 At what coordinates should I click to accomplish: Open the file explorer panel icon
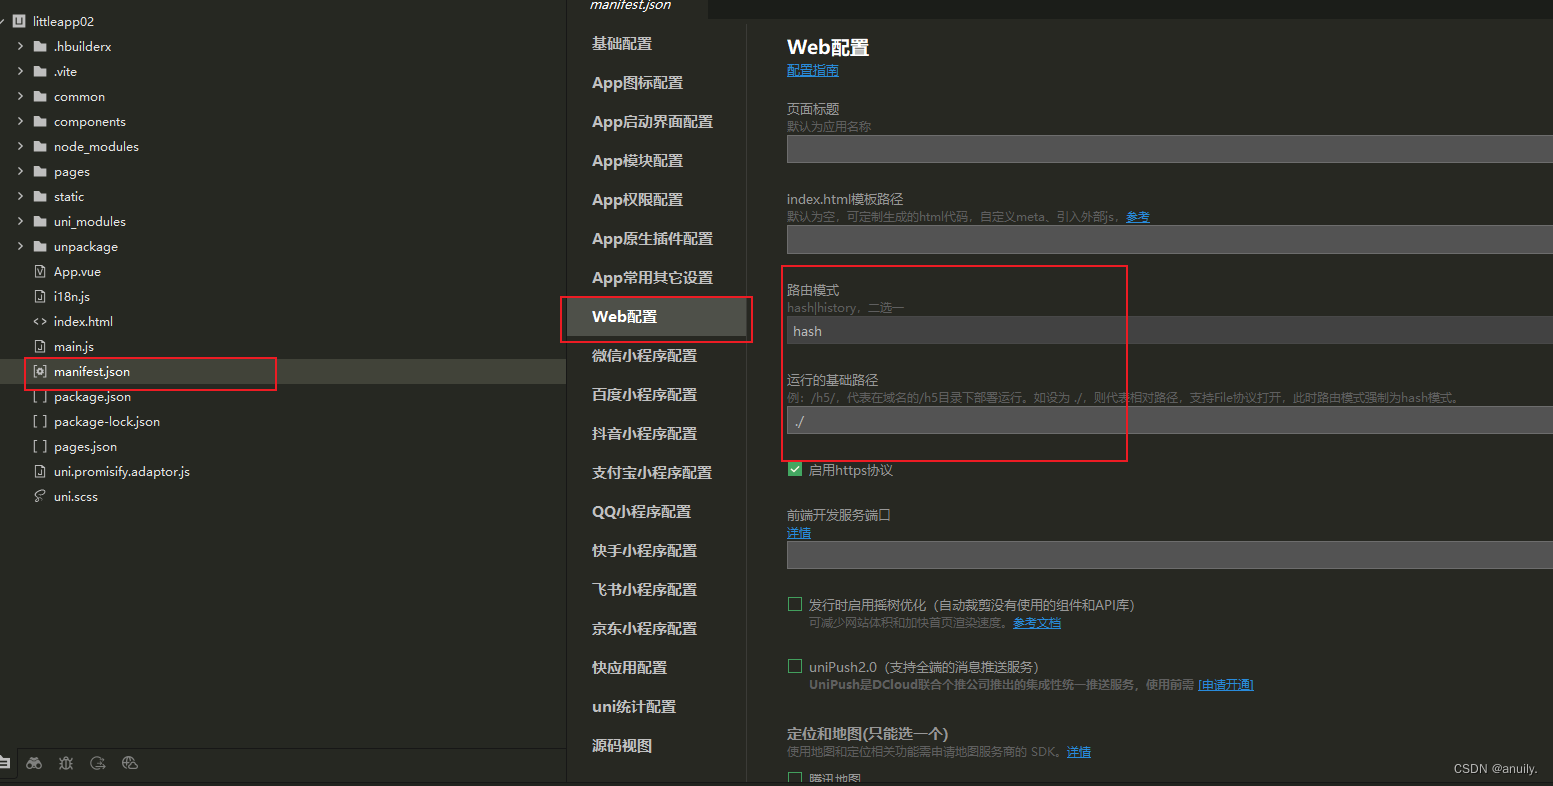(x=7, y=763)
